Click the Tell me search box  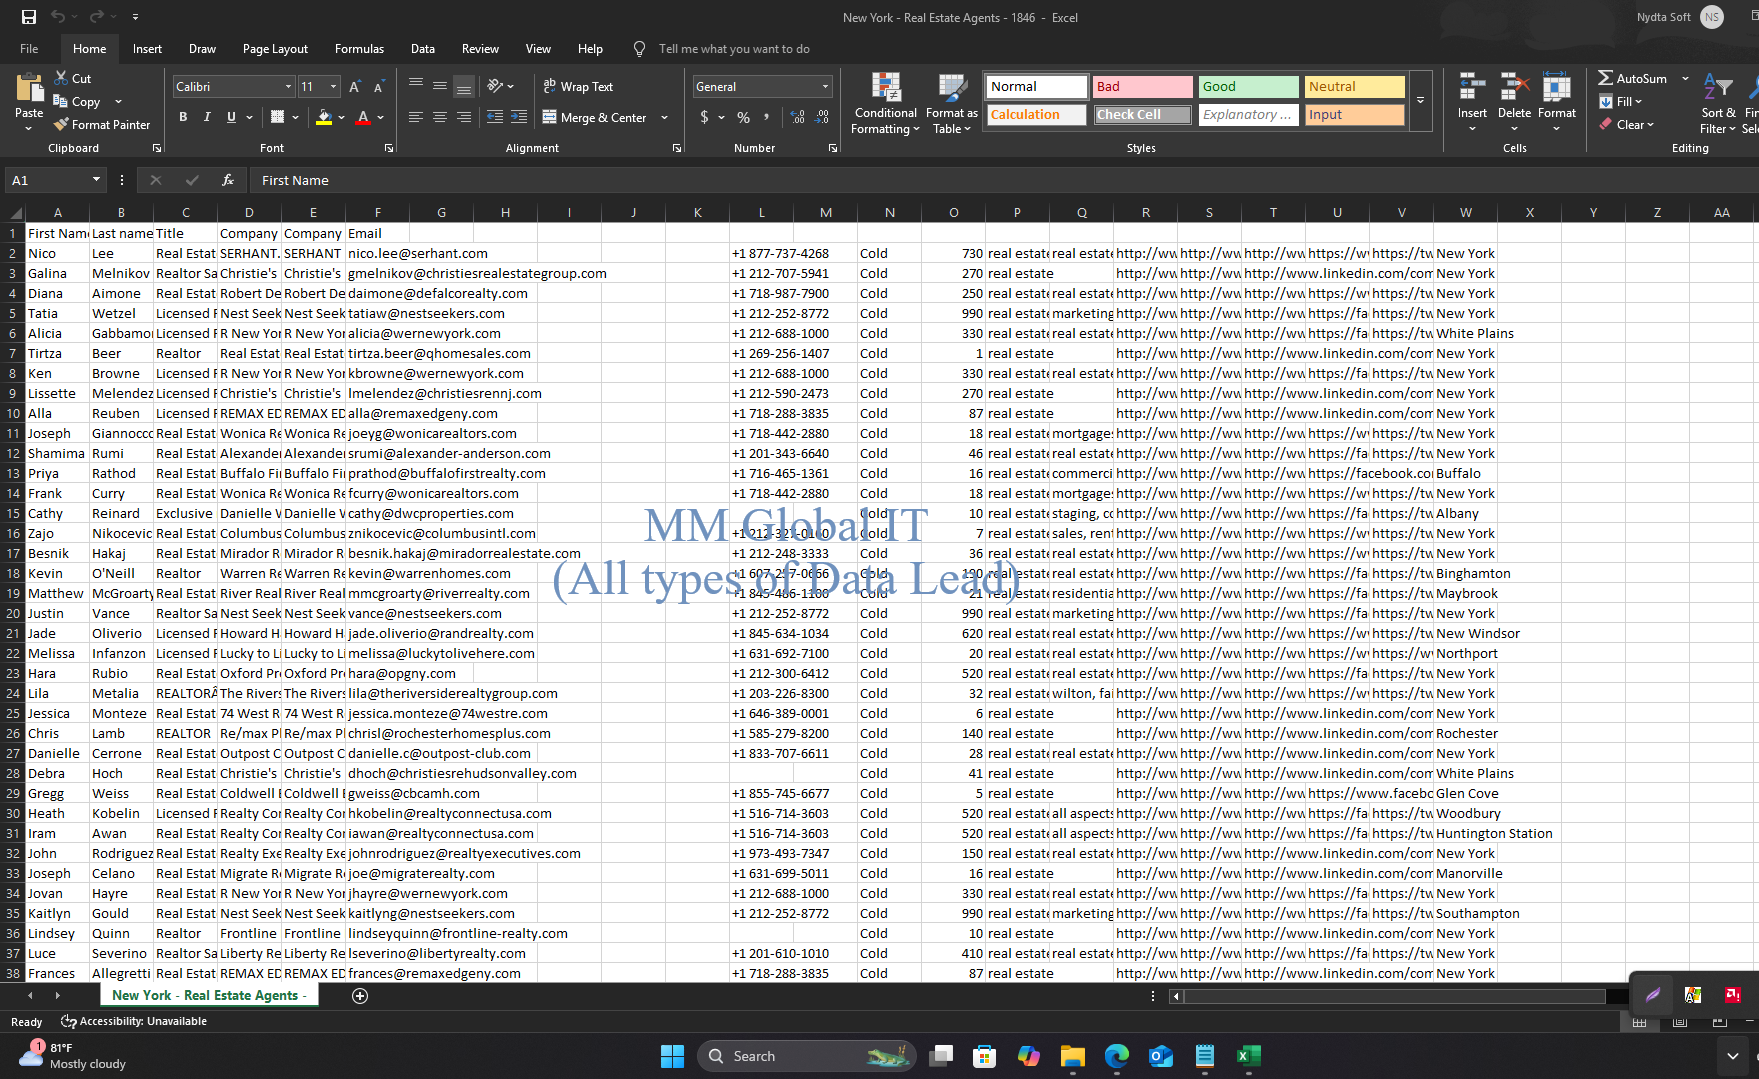coord(733,49)
